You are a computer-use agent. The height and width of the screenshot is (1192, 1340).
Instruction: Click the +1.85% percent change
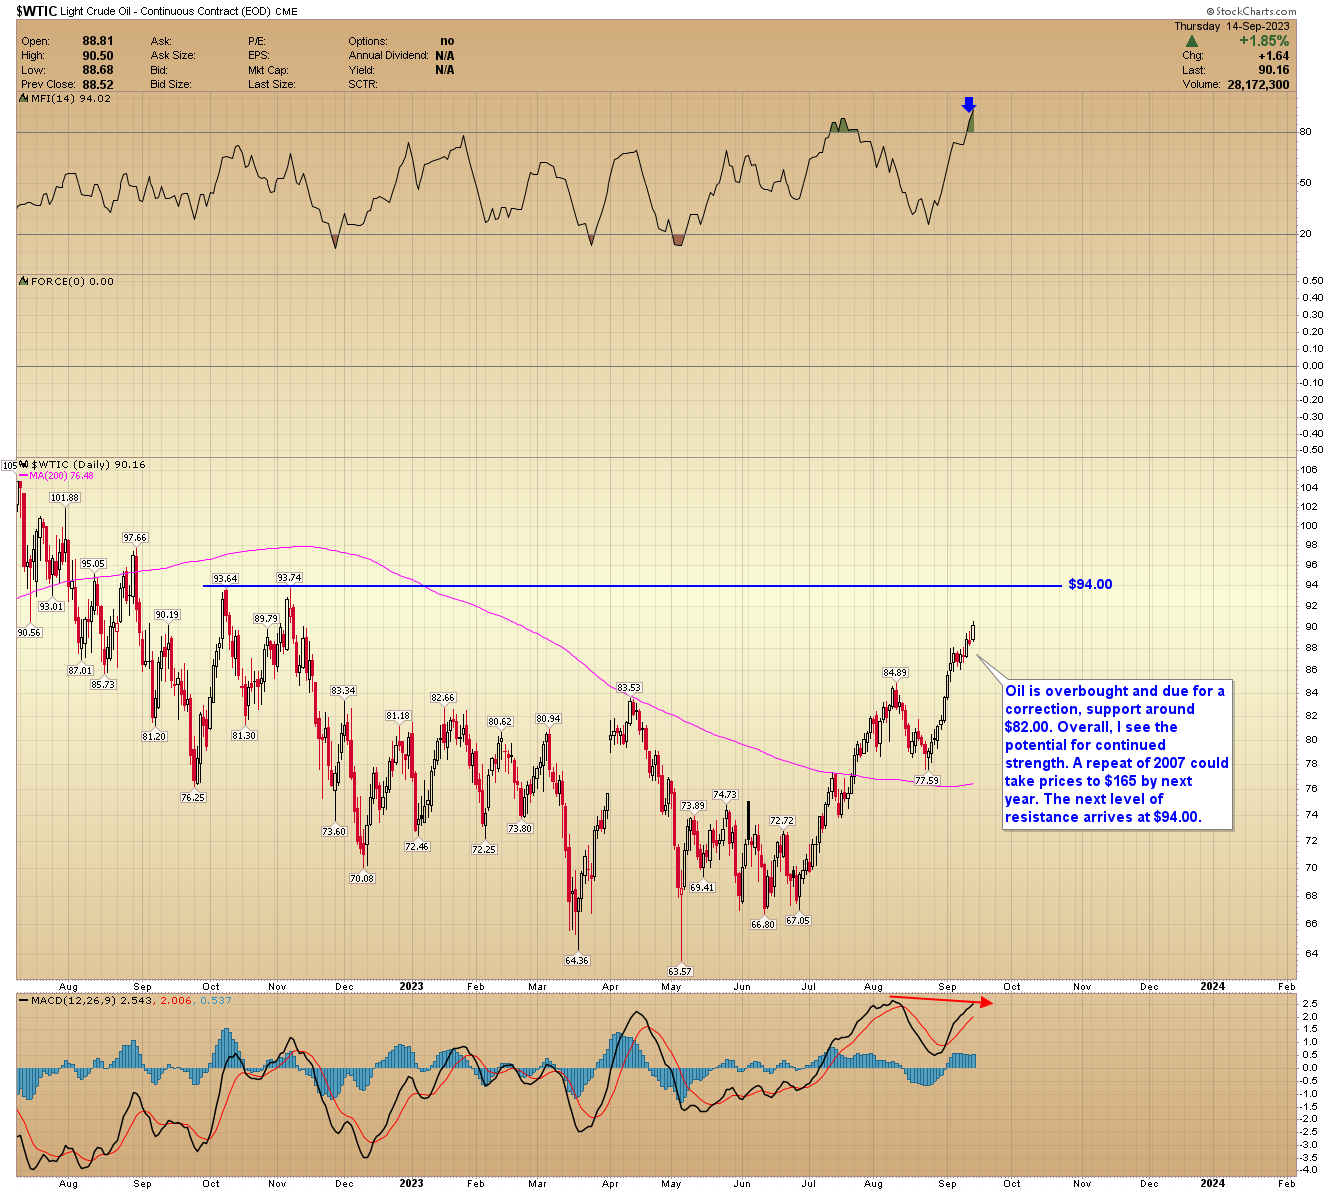pyautogui.click(x=1264, y=41)
